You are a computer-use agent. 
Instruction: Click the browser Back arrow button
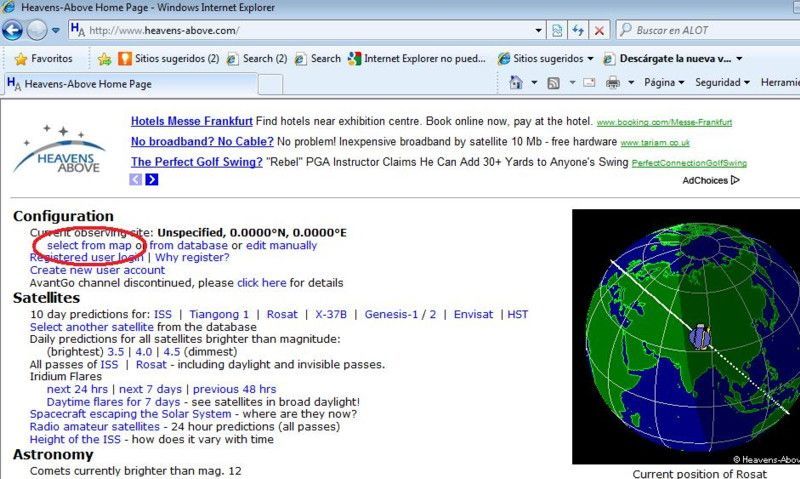coord(12,31)
